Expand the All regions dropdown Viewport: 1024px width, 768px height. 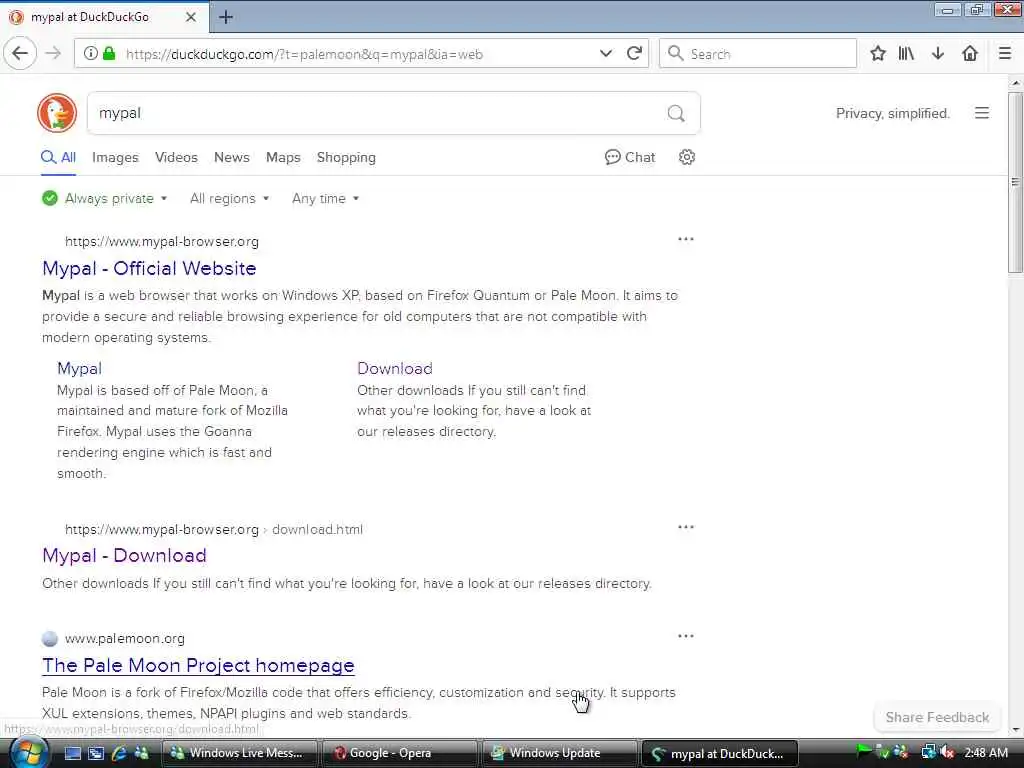(x=229, y=199)
